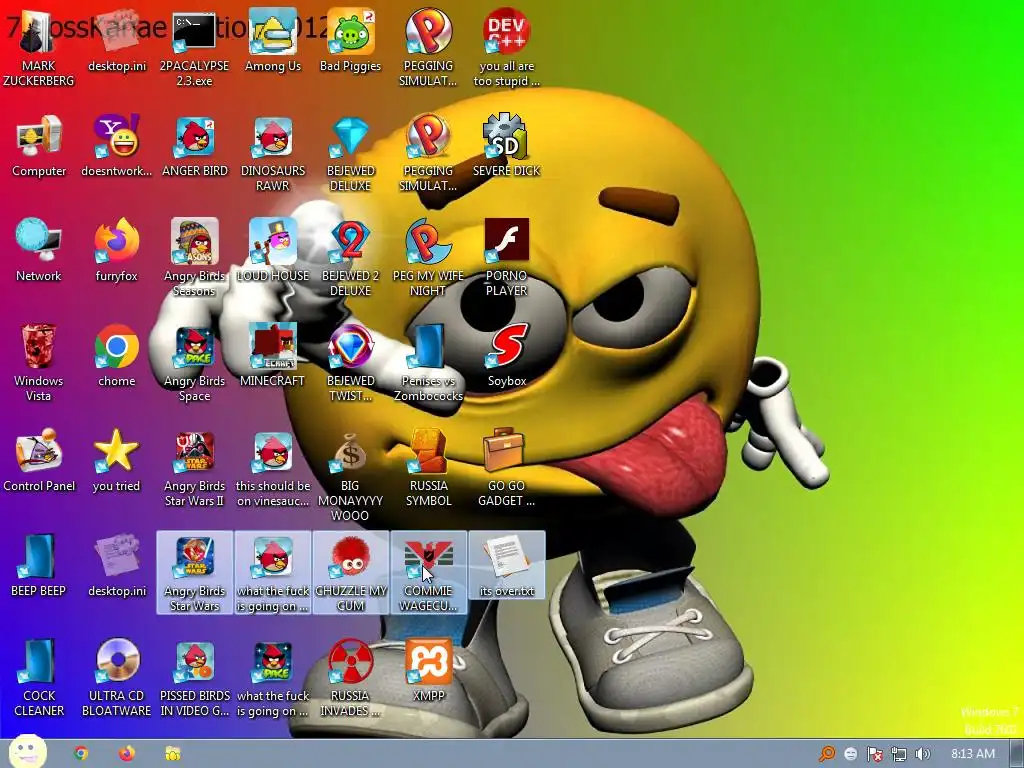Viewport: 1024px width, 768px height.
Task: Select the BIG MONAYYYY WOOO money bag icon
Action: [x=350, y=475]
